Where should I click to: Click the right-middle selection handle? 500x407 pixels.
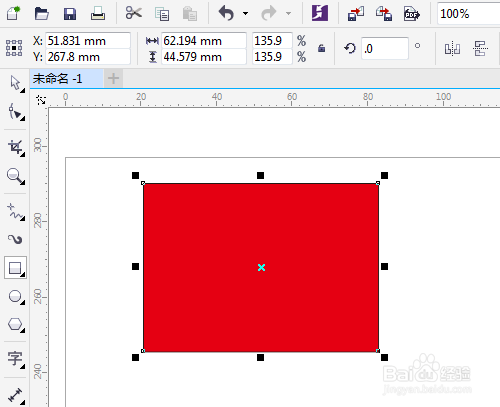(x=384, y=266)
